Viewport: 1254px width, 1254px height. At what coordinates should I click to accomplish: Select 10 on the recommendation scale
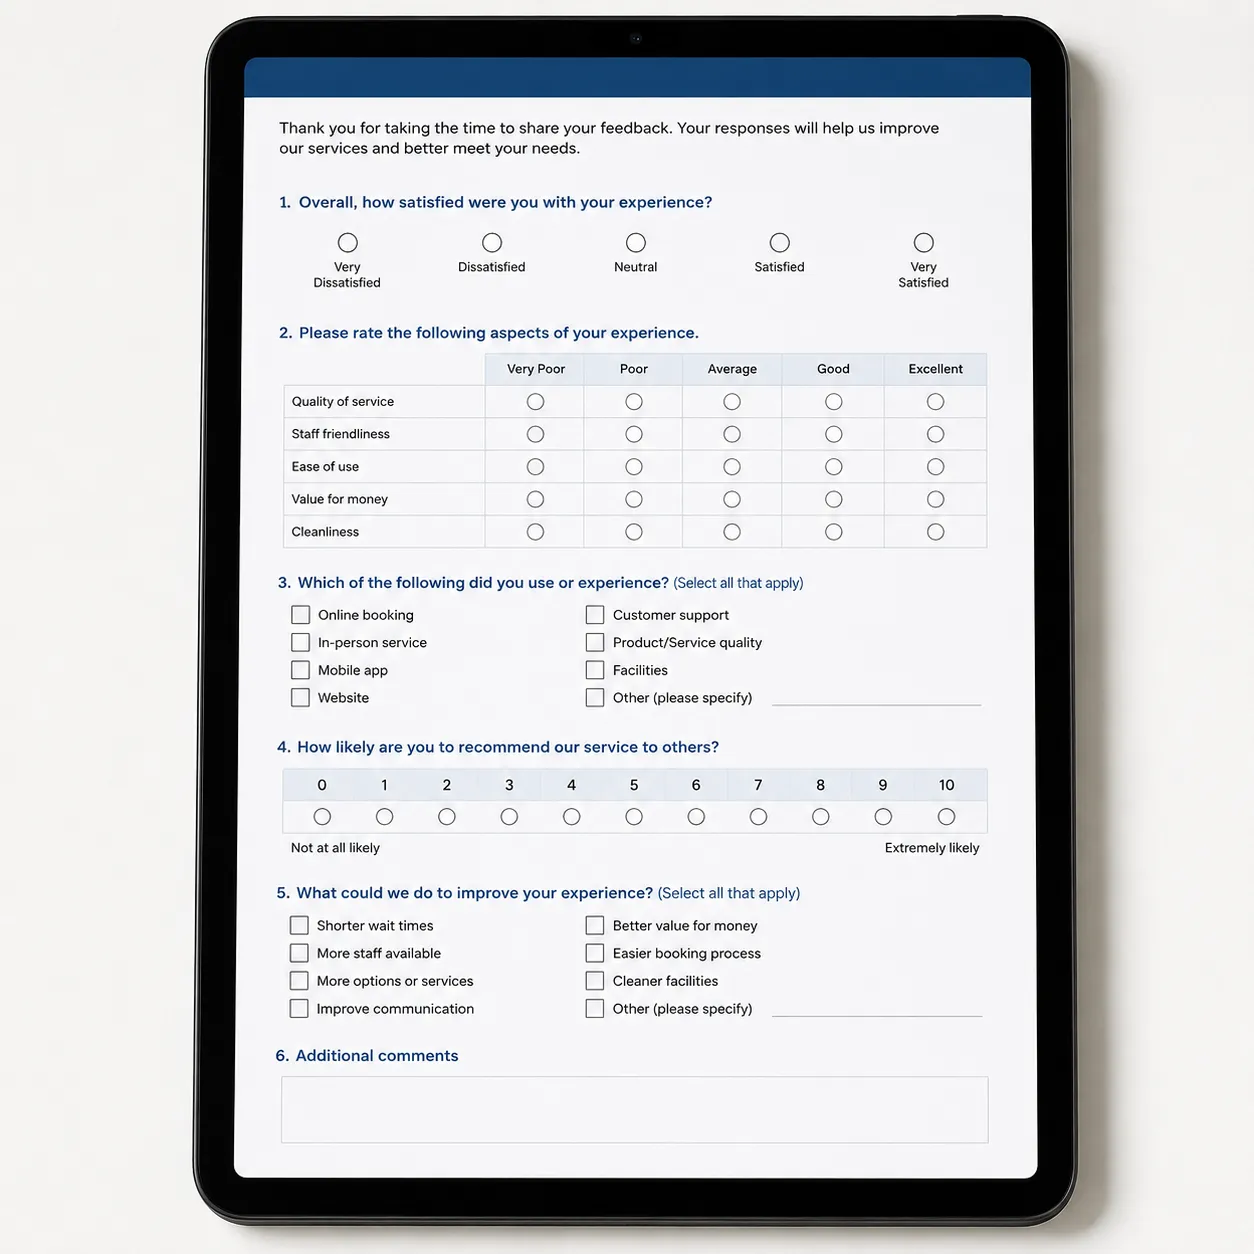click(946, 817)
